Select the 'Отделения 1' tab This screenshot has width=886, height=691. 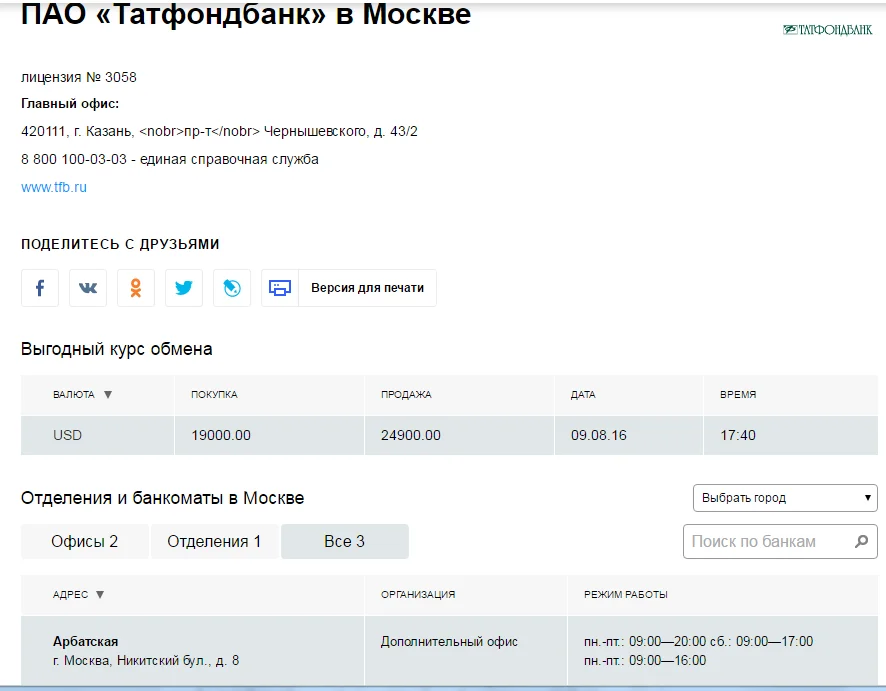click(214, 542)
